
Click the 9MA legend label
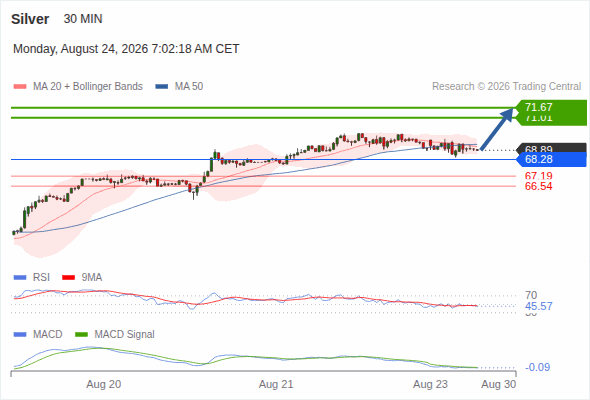coord(92,278)
